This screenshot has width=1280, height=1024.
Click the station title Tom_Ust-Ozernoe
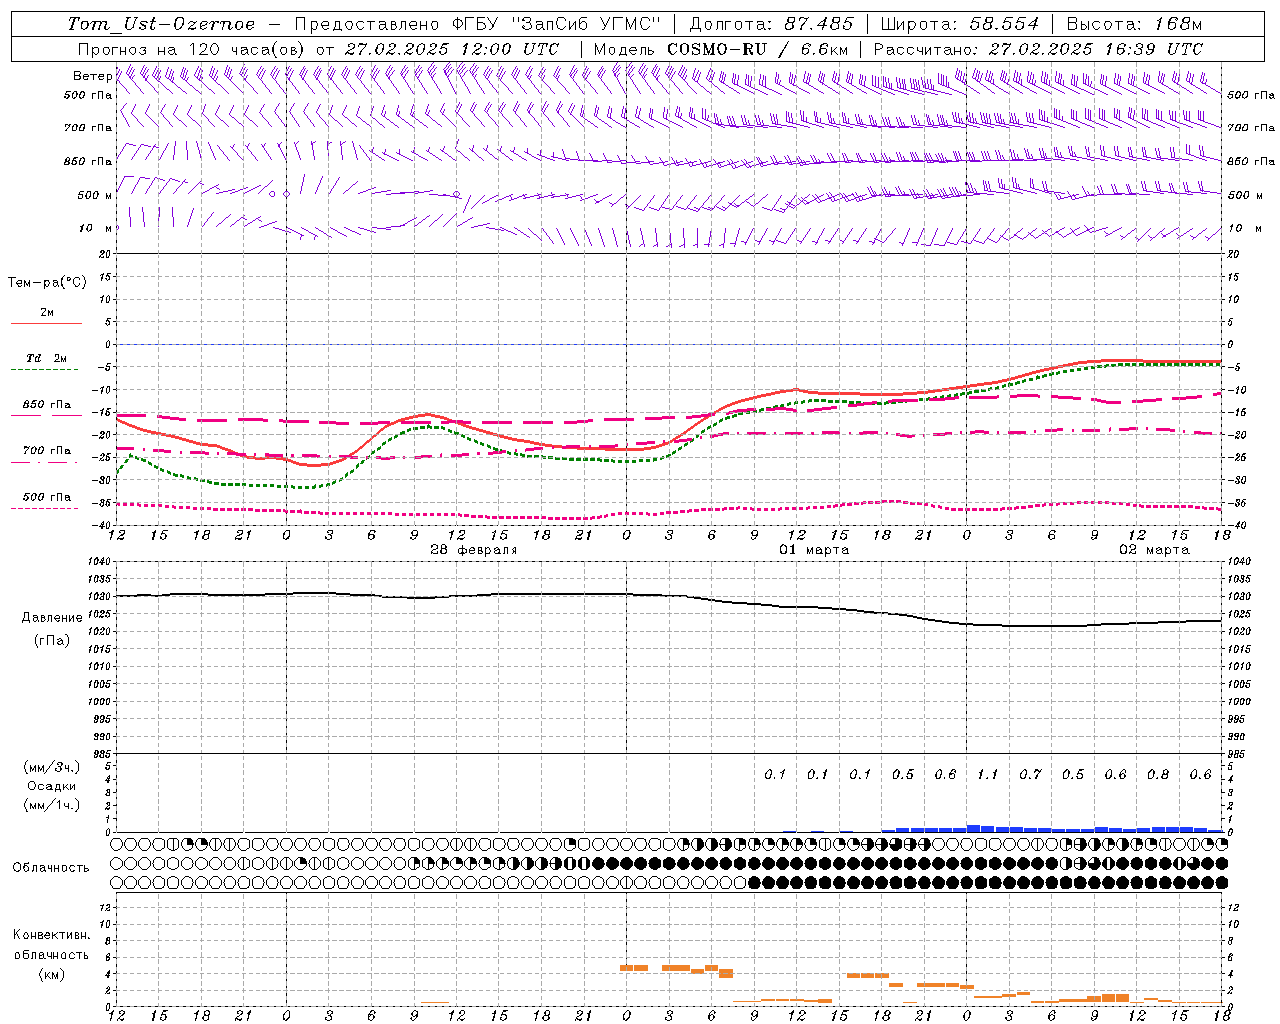[x=161, y=24]
